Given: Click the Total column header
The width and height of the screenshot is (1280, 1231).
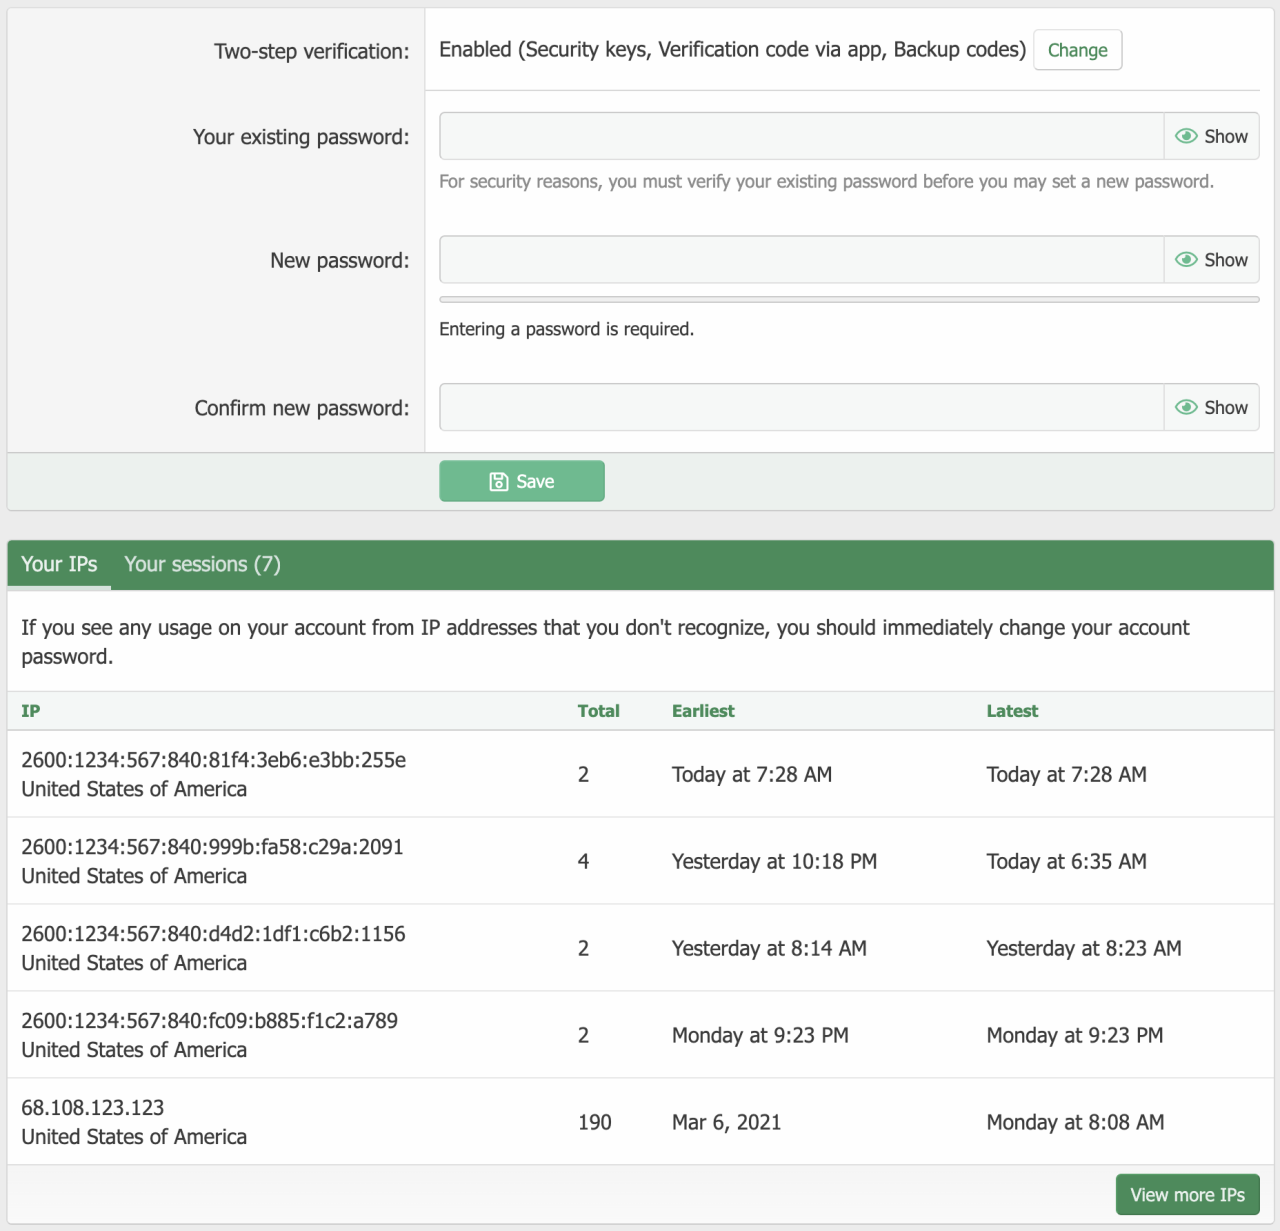Looking at the screenshot, I should 598,711.
